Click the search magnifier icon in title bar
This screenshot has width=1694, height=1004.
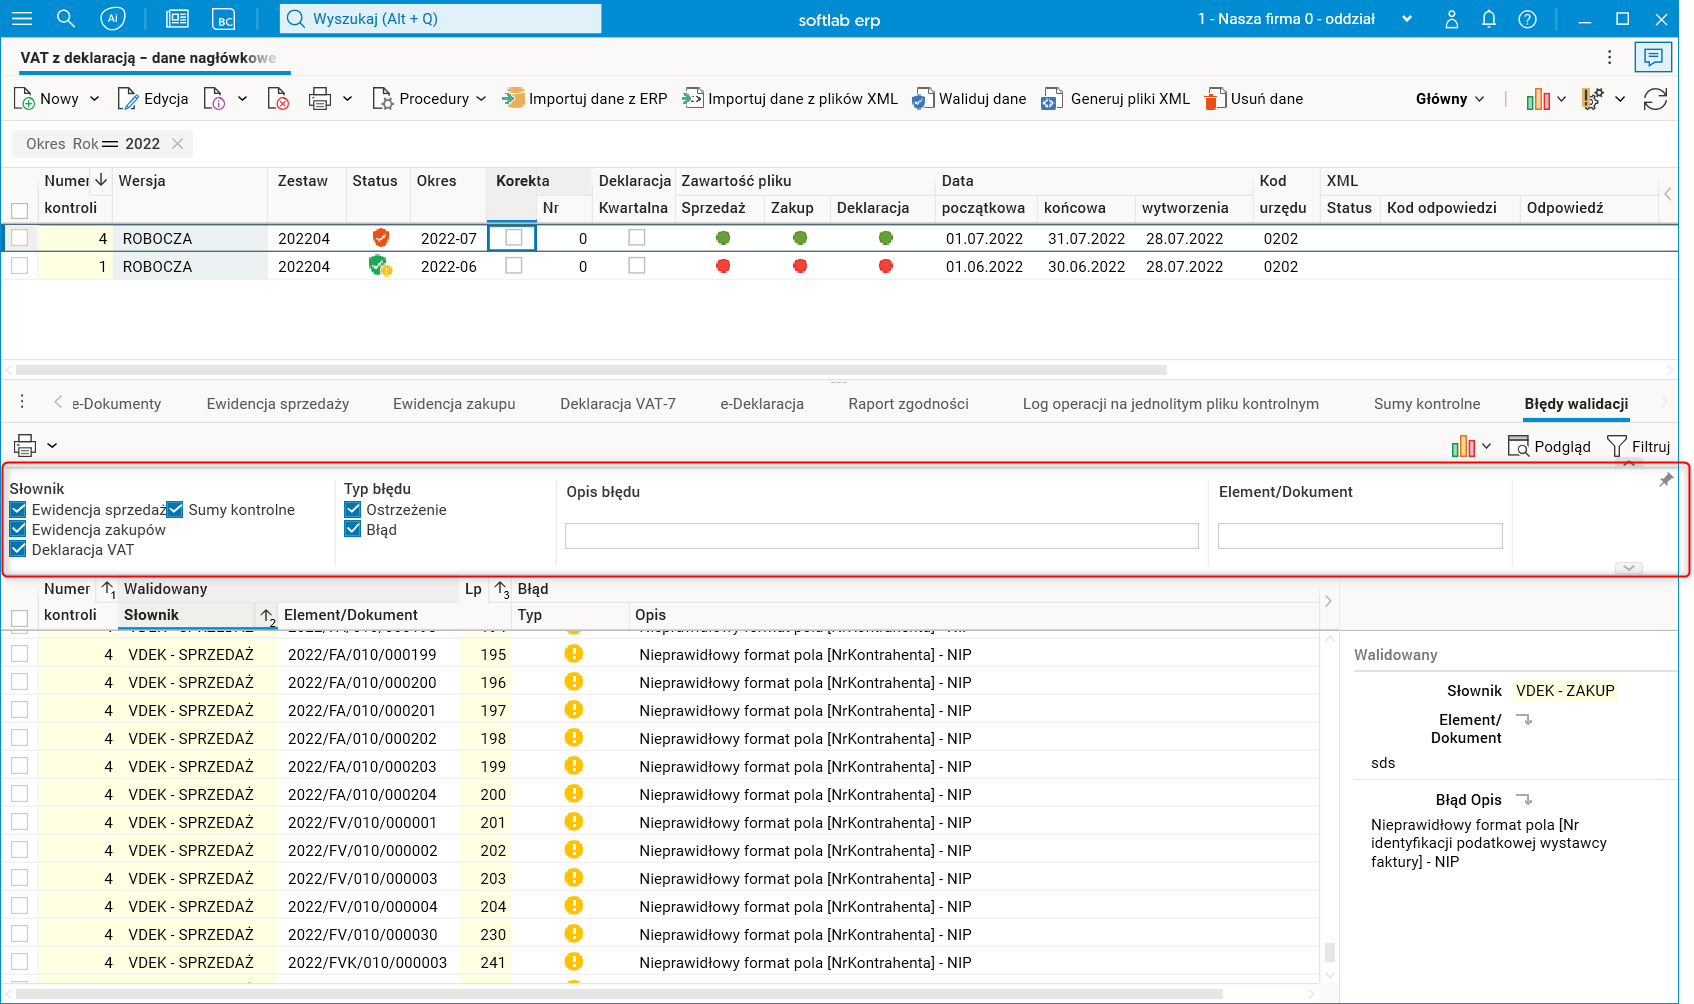(66, 19)
